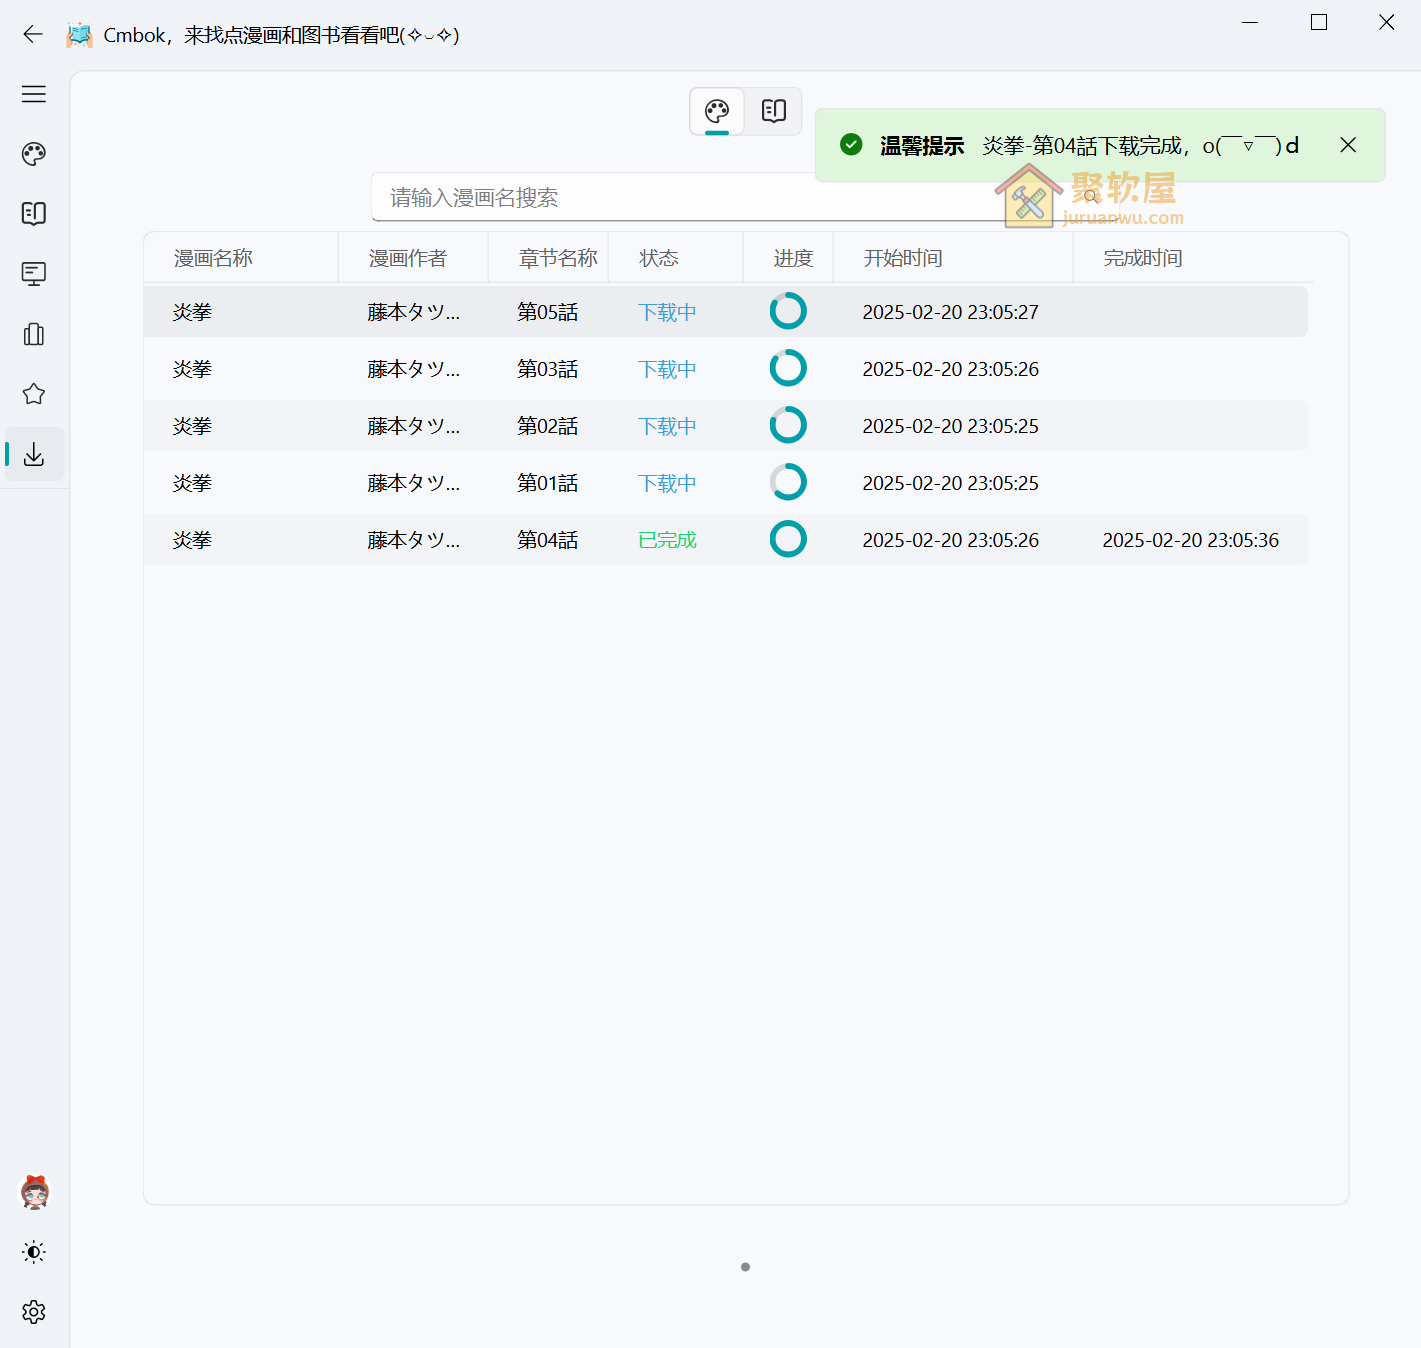Click the monitor icon in the sidebar
1421x1348 pixels.
click(33, 273)
